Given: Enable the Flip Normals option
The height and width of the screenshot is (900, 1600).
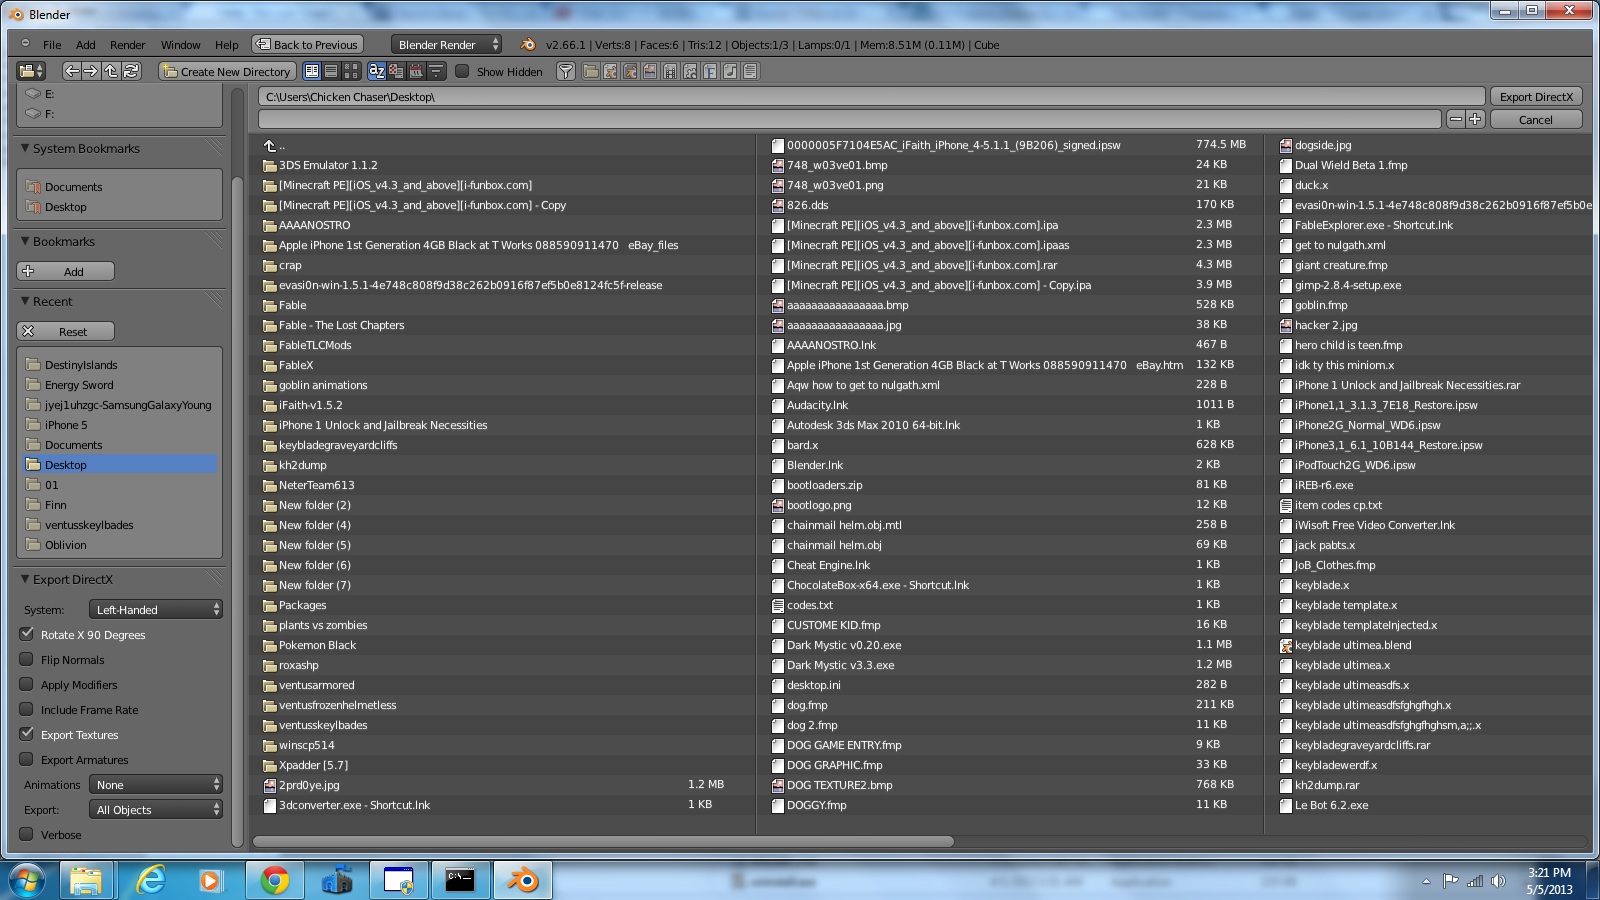Looking at the screenshot, I should click(x=27, y=659).
